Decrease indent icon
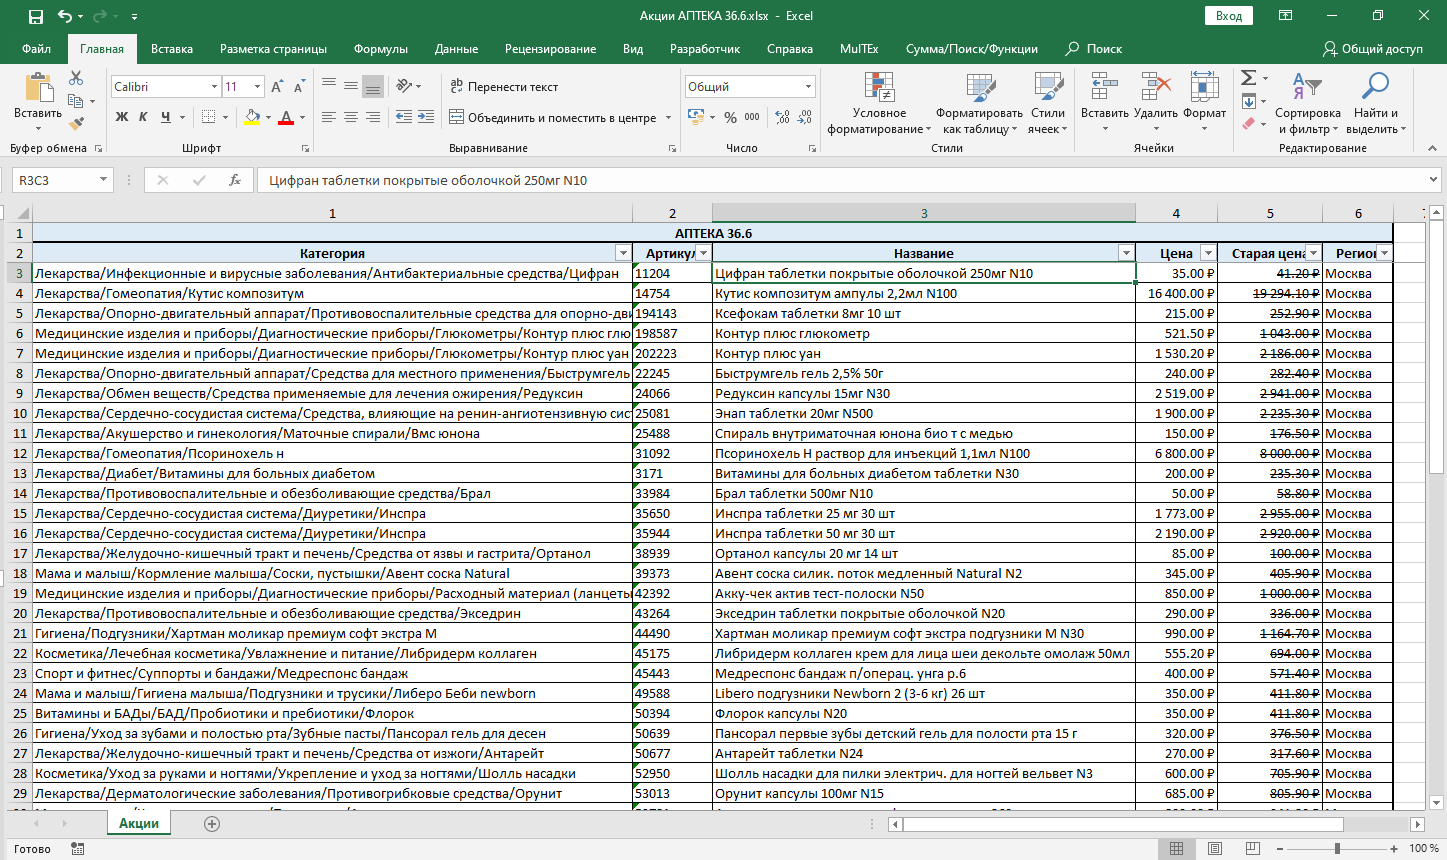Viewport: 1447px width, 860px height. point(403,117)
